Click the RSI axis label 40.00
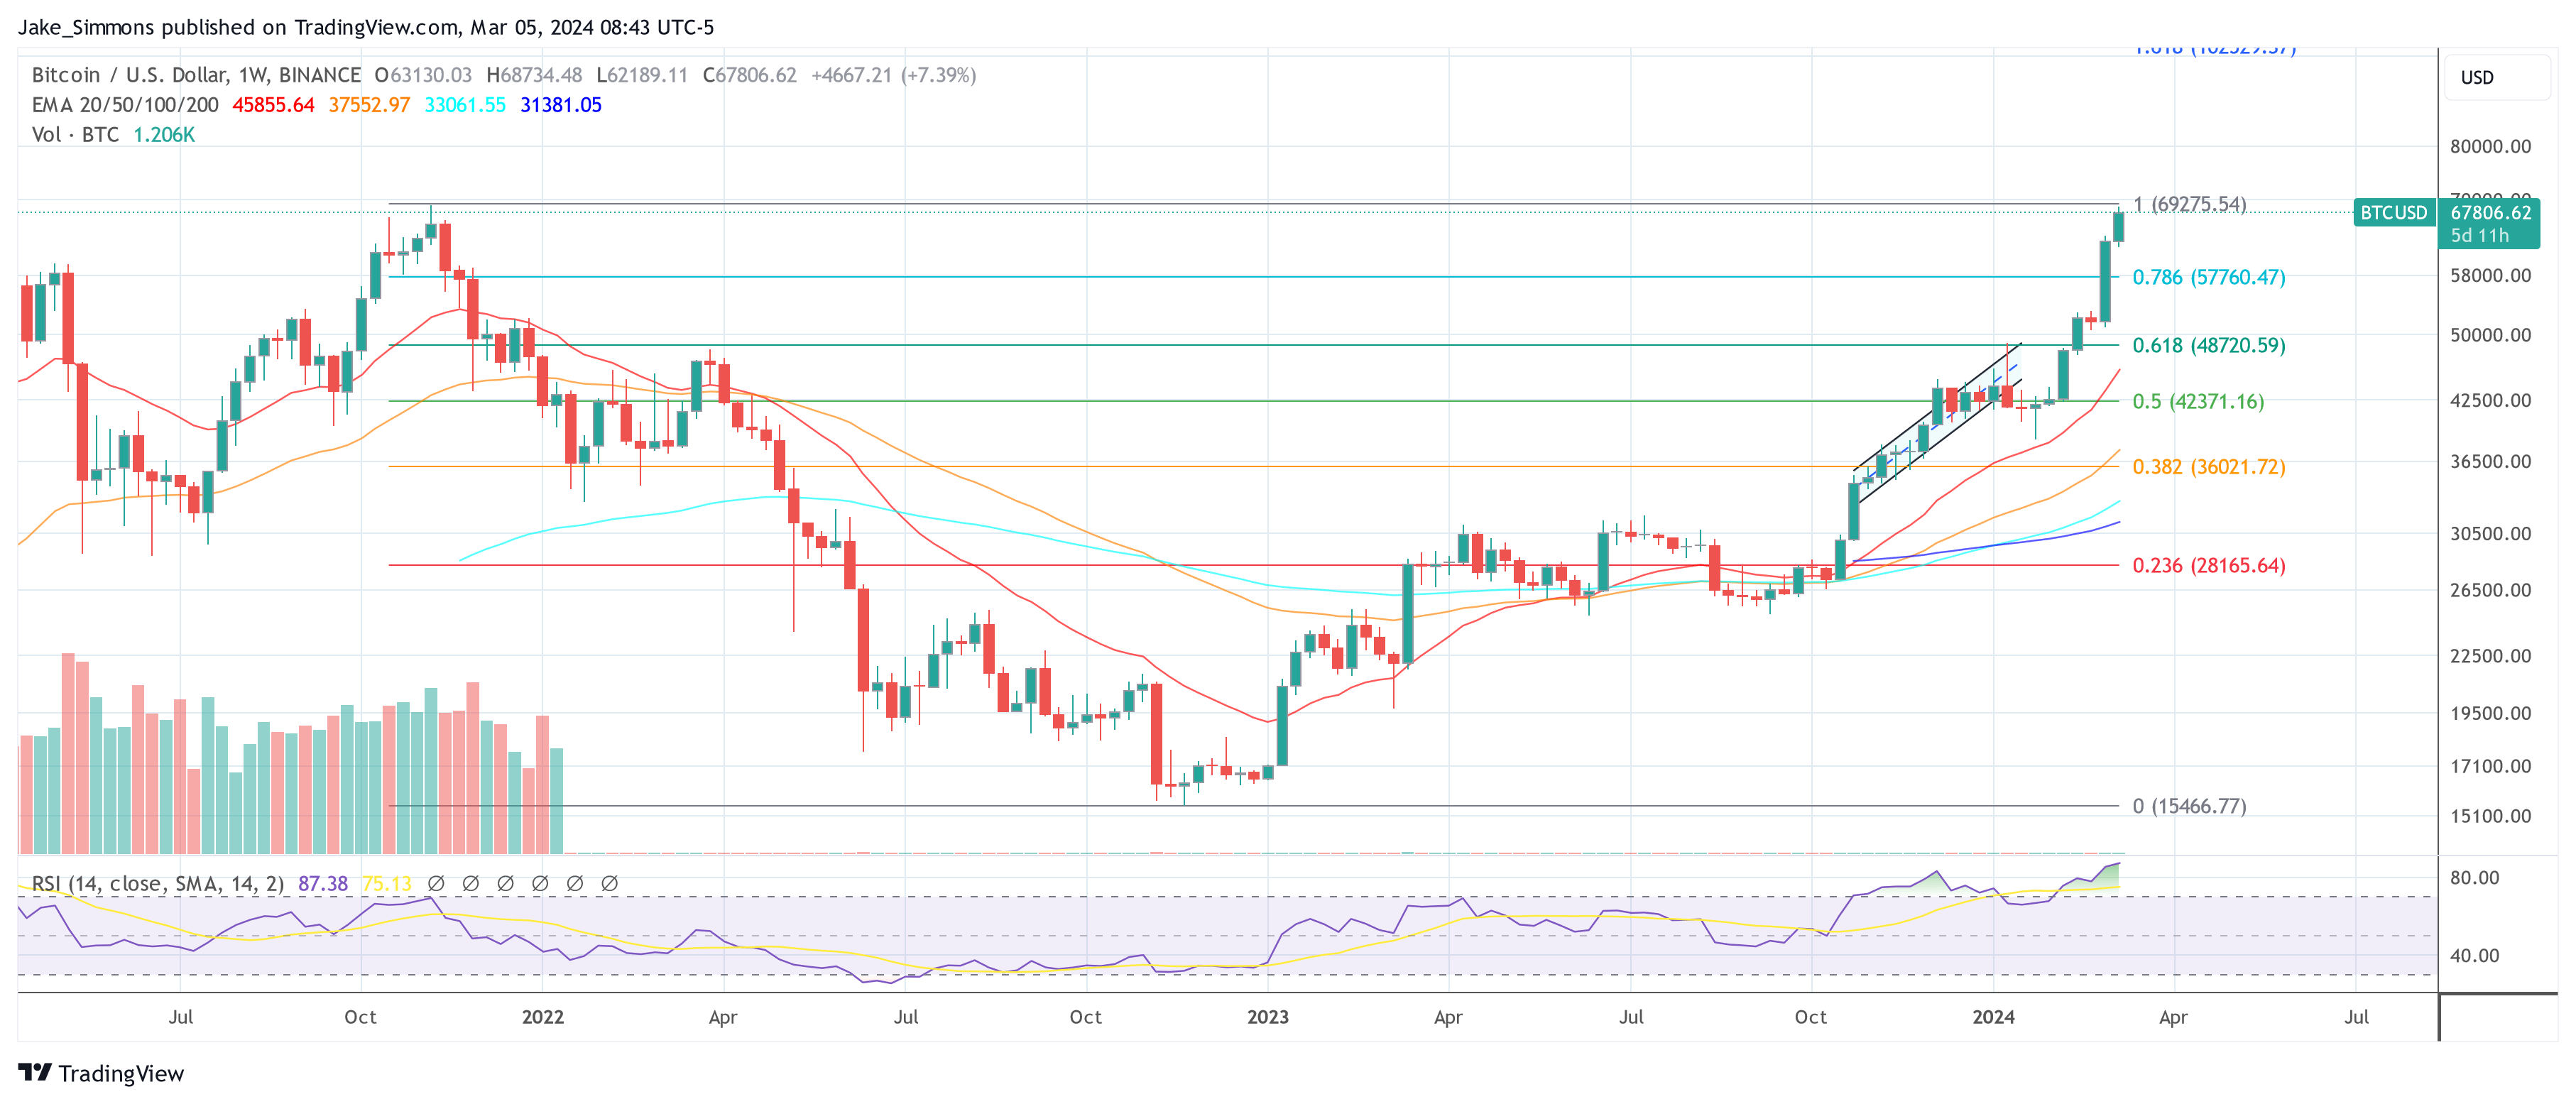 point(2474,956)
